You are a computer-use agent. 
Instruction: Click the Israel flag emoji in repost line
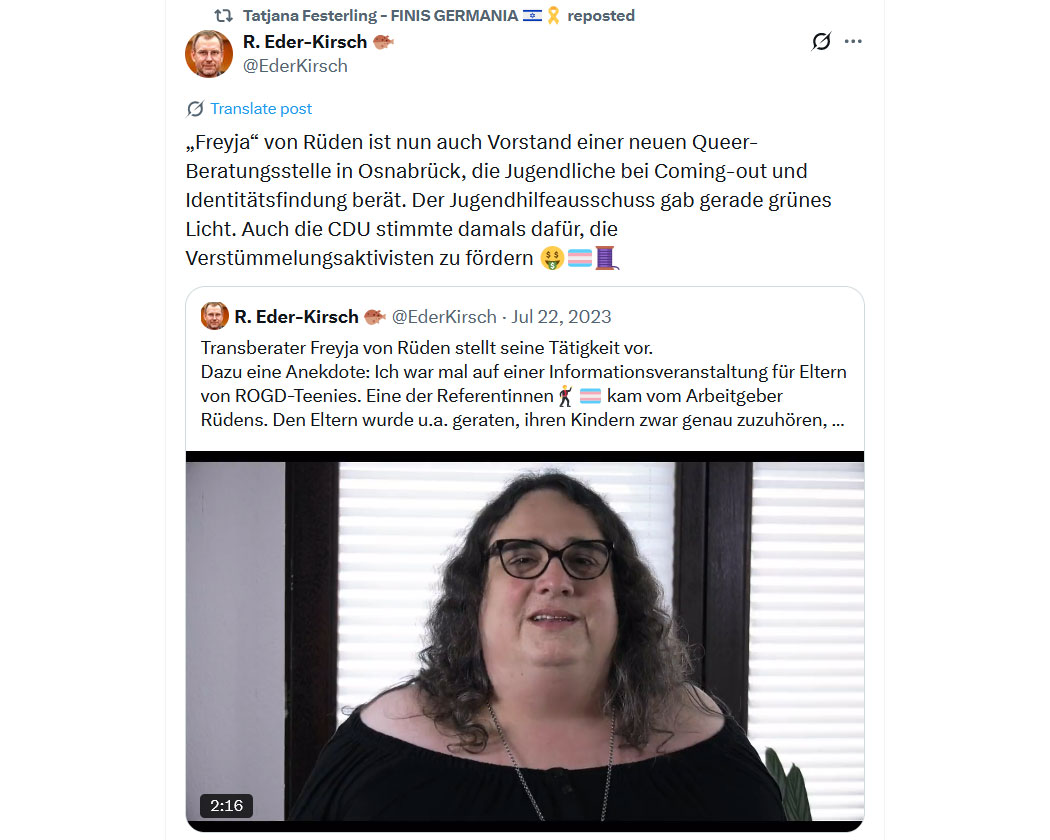[x=532, y=15]
